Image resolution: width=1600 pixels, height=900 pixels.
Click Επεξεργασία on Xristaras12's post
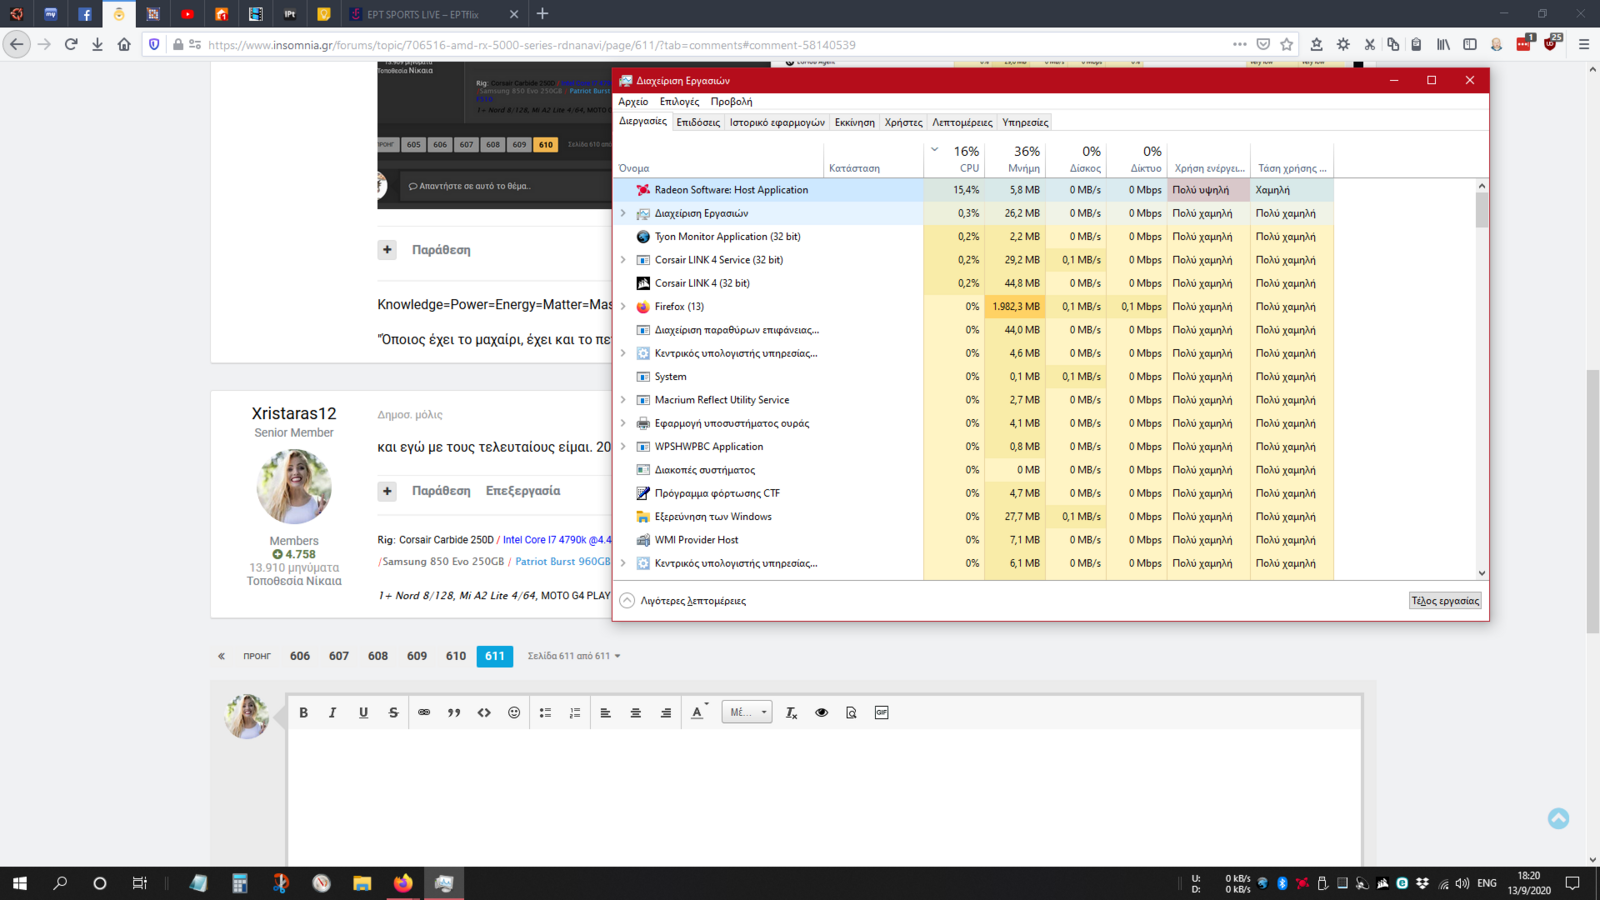coord(523,491)
